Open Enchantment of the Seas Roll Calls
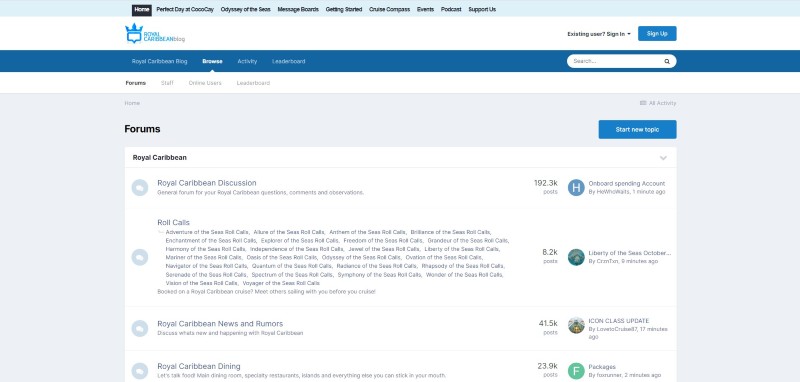 pyautogui.click(x=211, y=240)
